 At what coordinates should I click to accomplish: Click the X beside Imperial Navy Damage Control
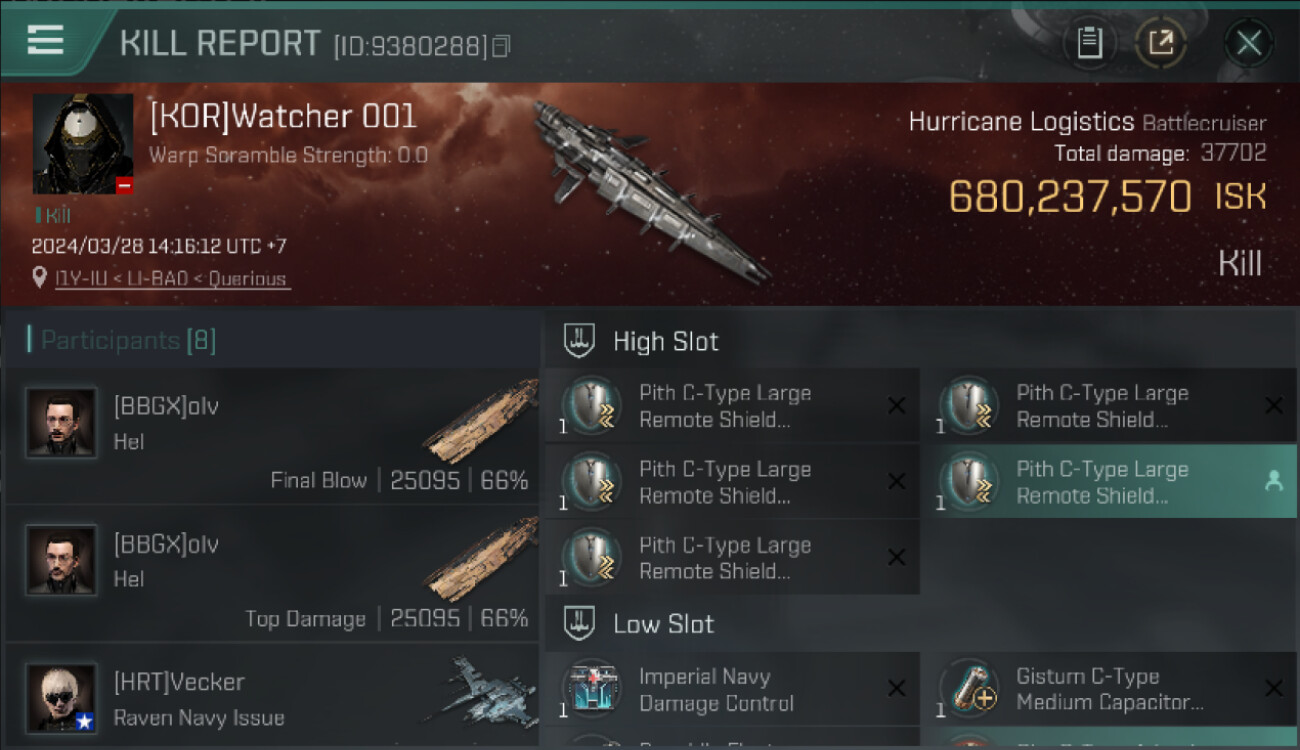coord(896,688)
